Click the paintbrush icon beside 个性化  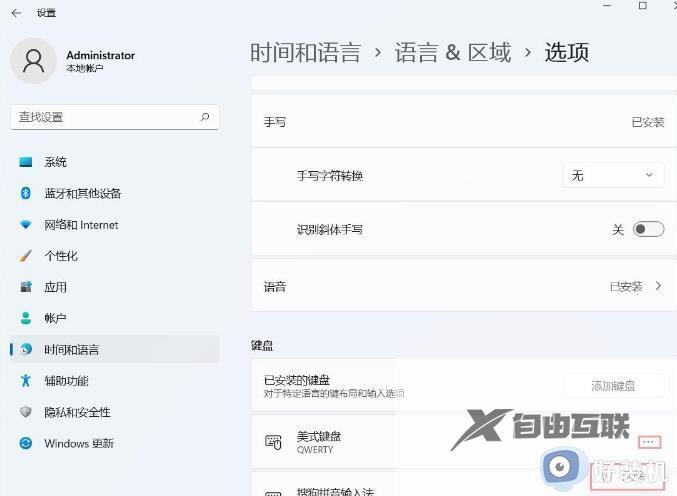coord(25,256)
